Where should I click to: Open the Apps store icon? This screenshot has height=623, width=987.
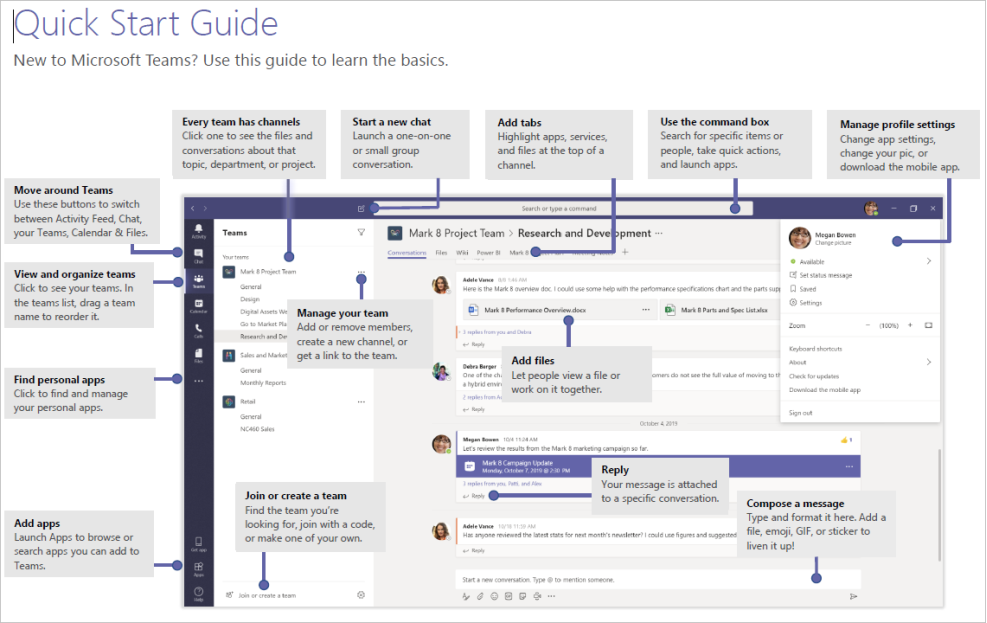(x=198, y=570)
